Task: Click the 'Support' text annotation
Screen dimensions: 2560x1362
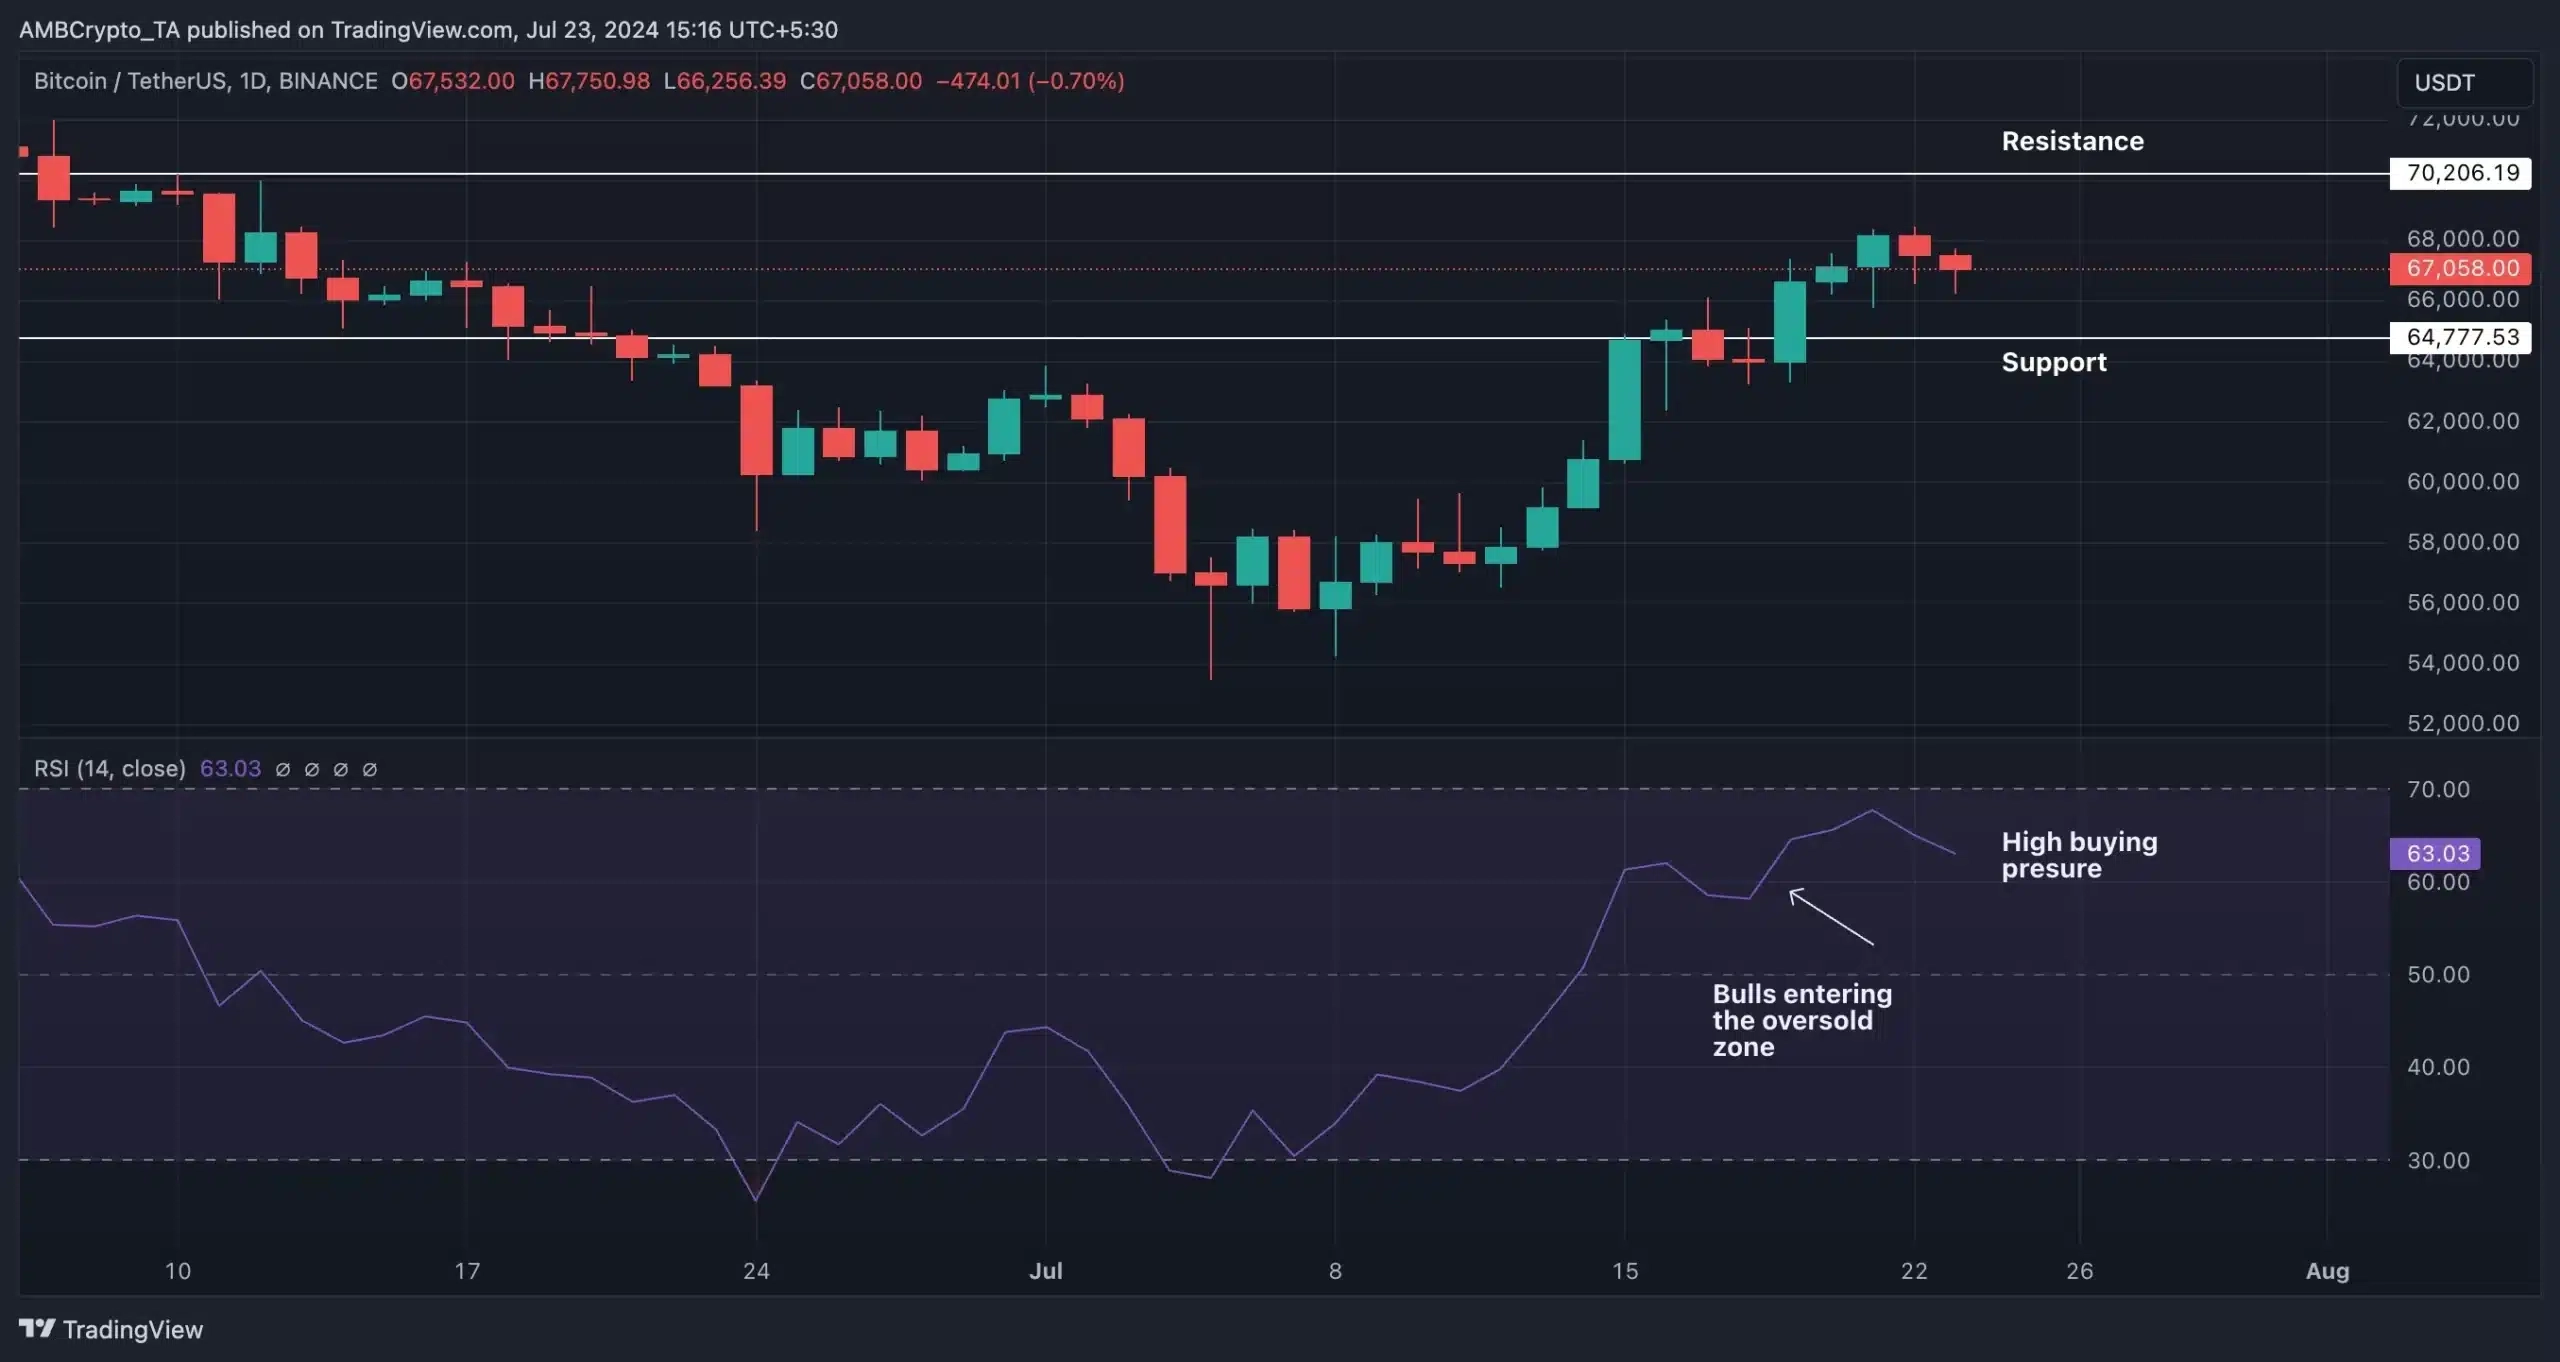Action: coord(2054,362)
